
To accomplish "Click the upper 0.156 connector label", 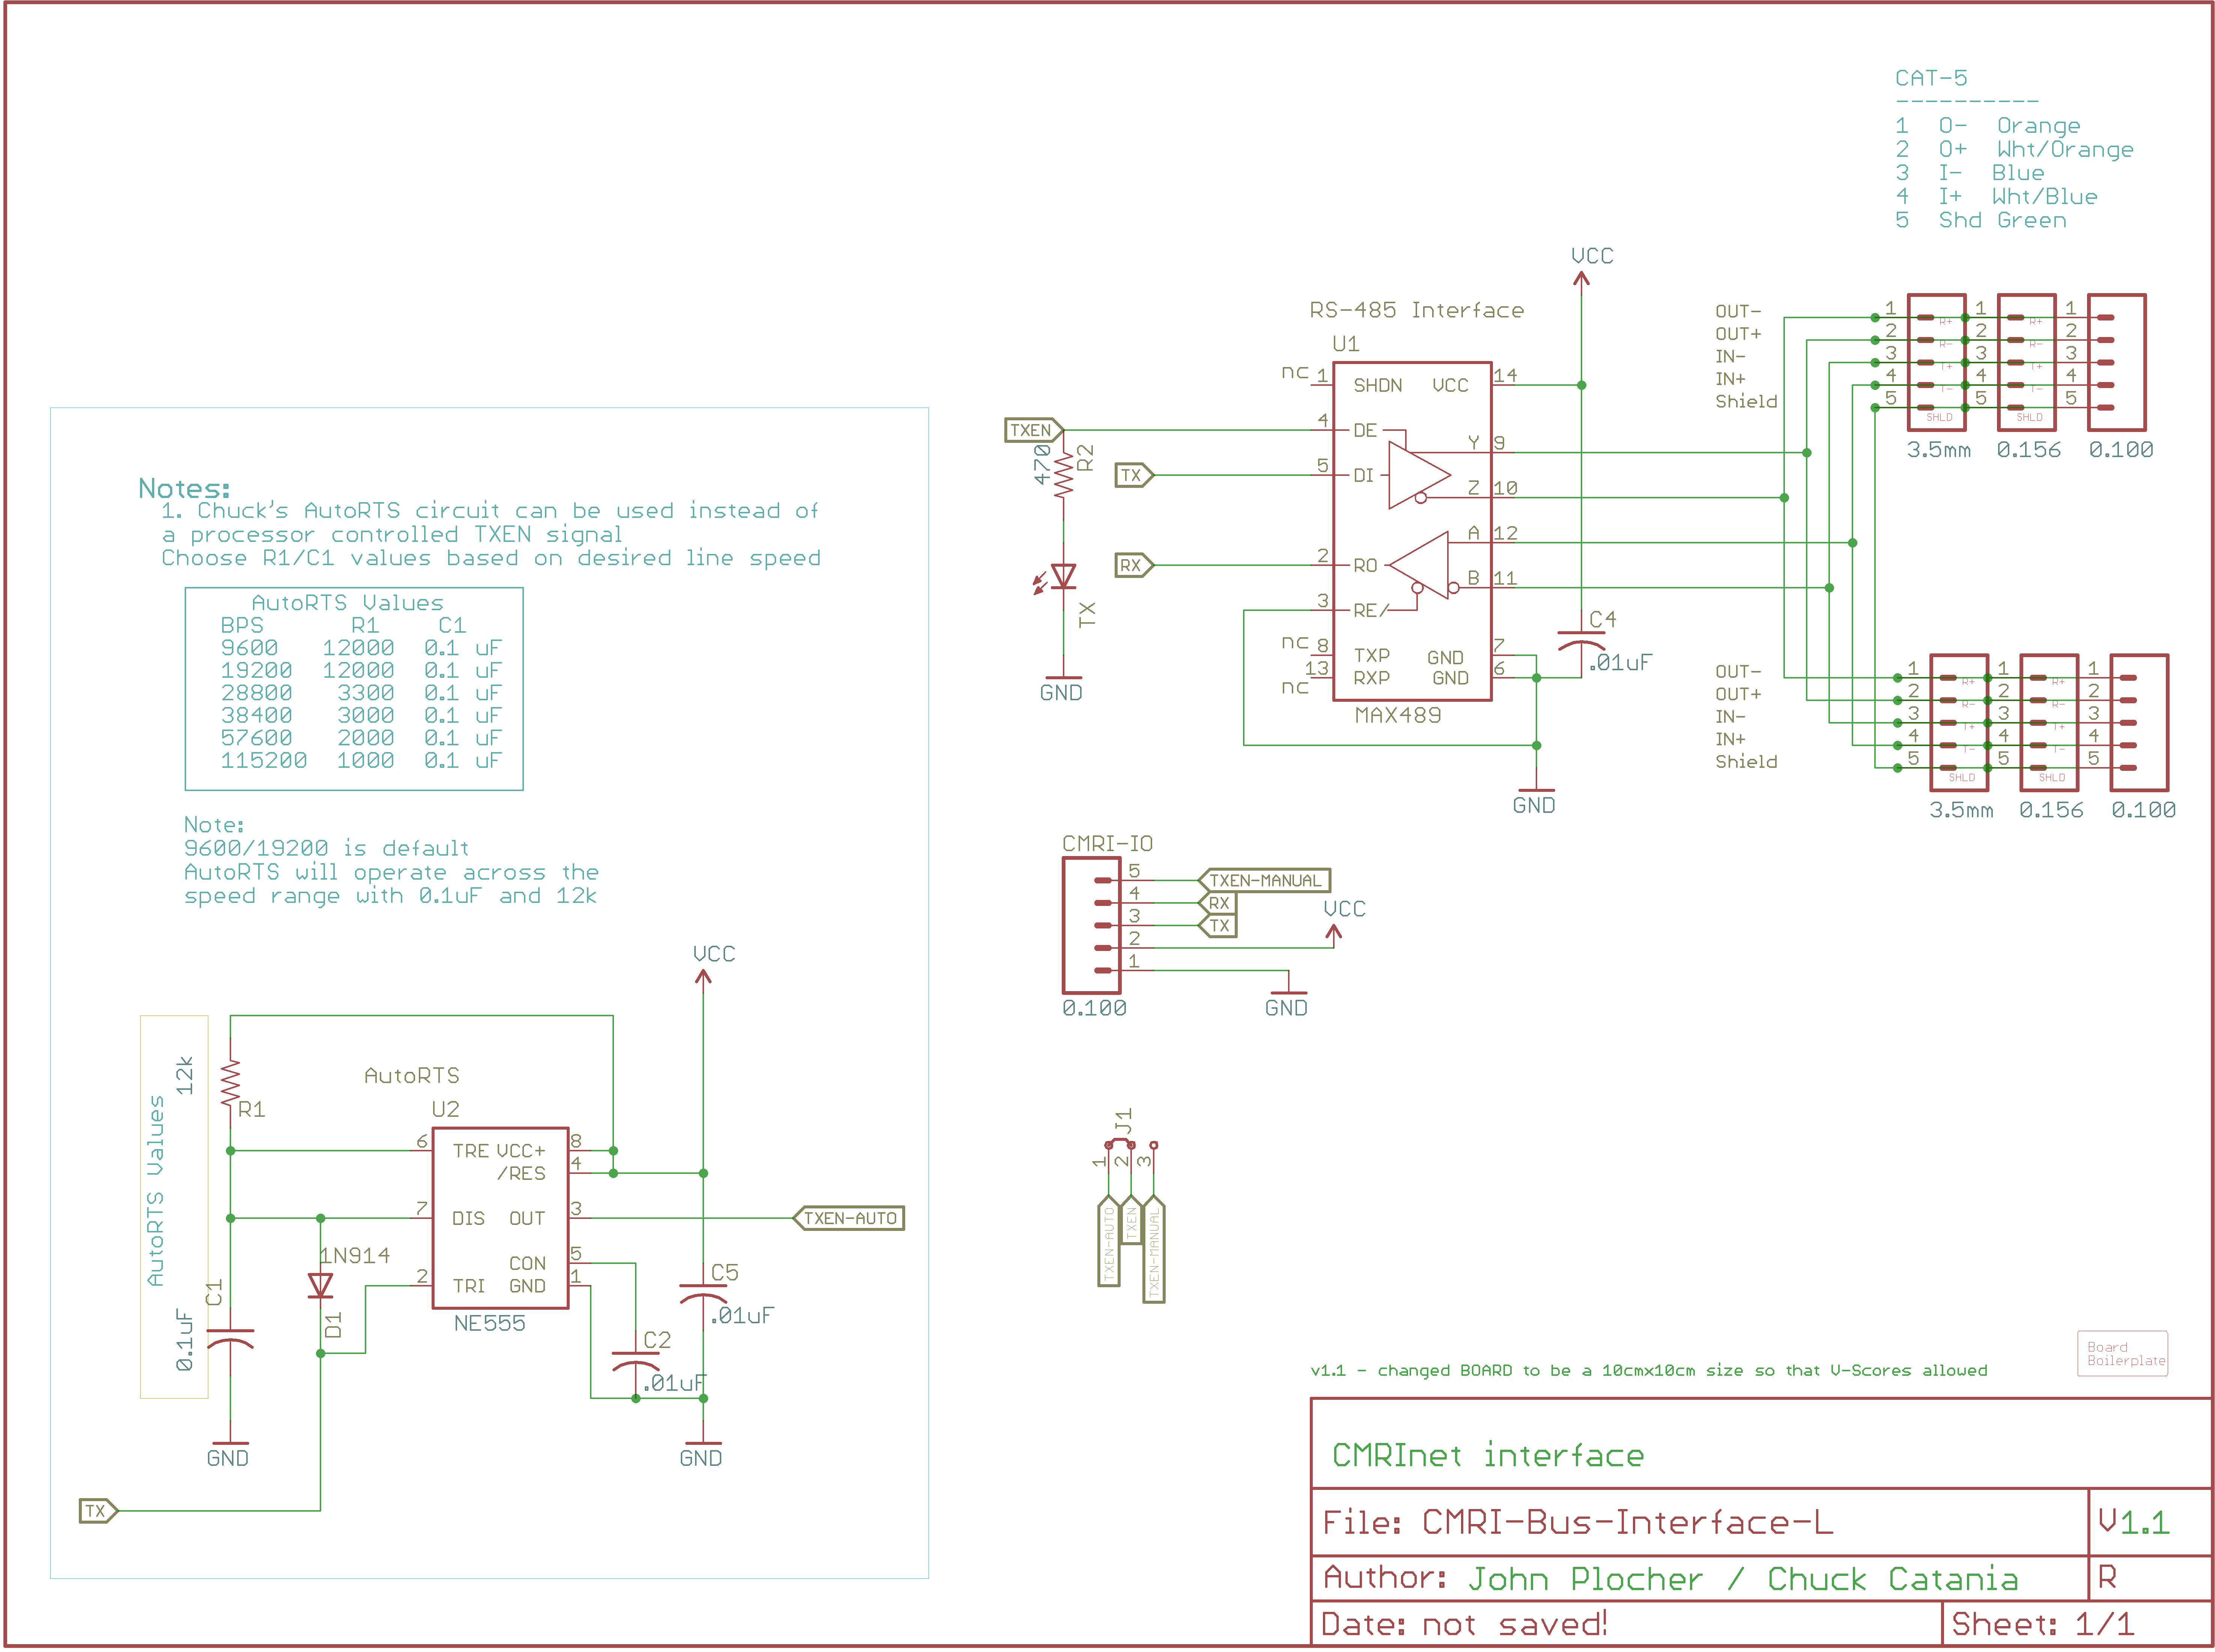I will pos(2028,450).
